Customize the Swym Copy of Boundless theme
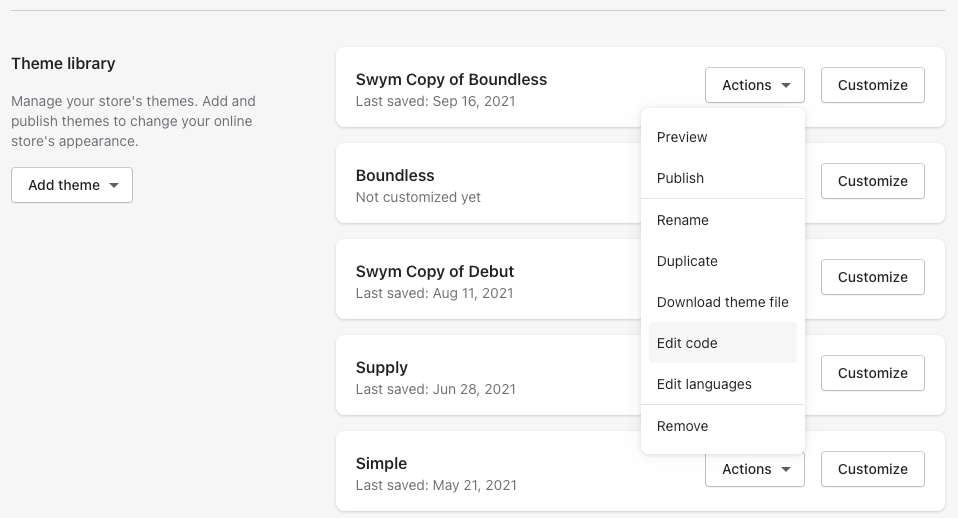958x518 pixels. pyautogui.click(x=872, y=85)
